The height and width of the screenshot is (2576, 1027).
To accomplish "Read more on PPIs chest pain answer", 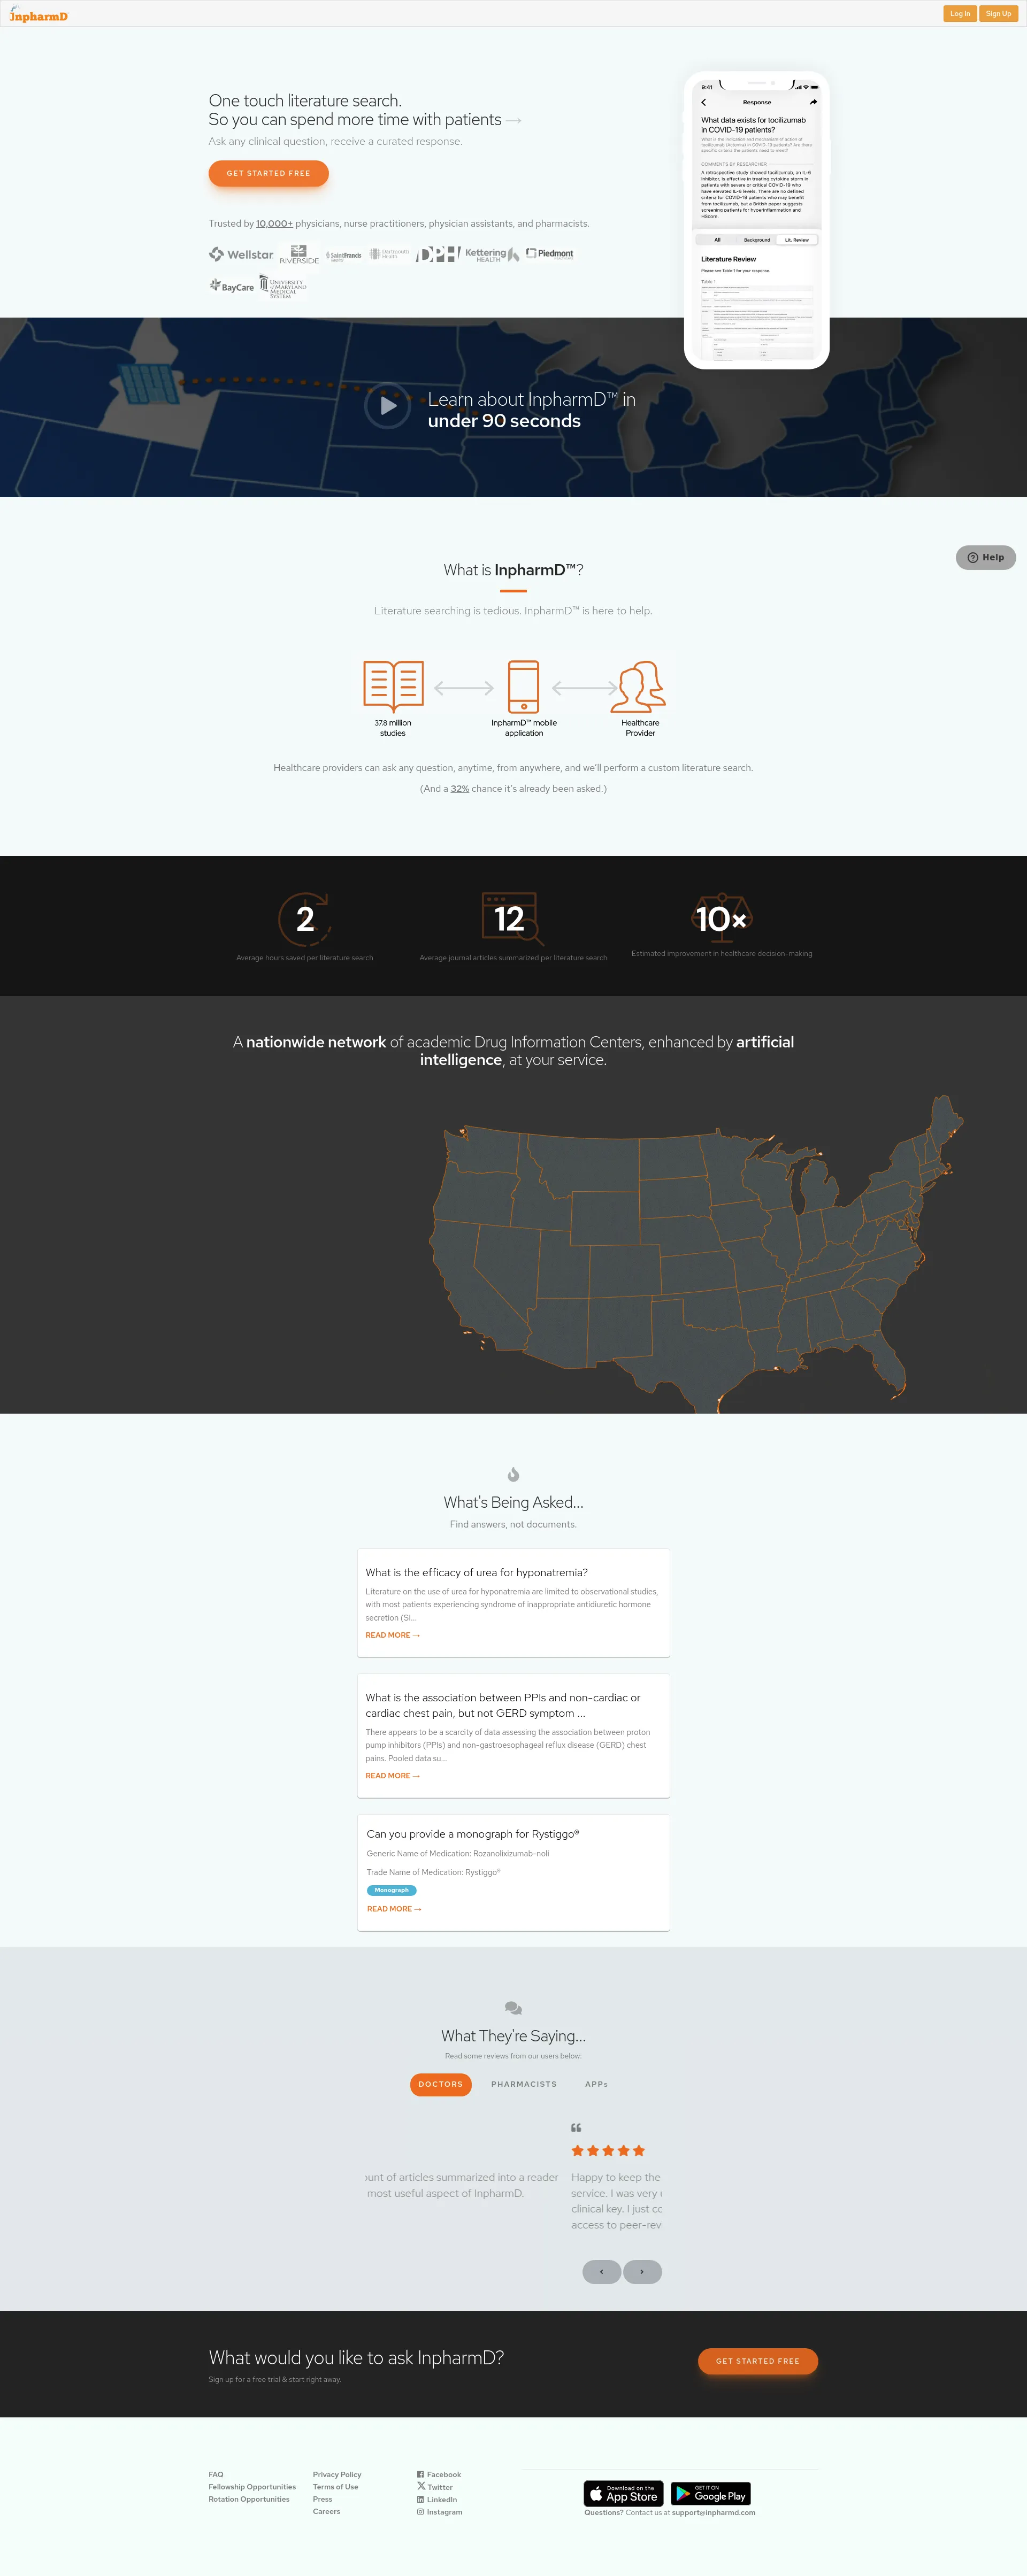I will tap(392, 1776).
